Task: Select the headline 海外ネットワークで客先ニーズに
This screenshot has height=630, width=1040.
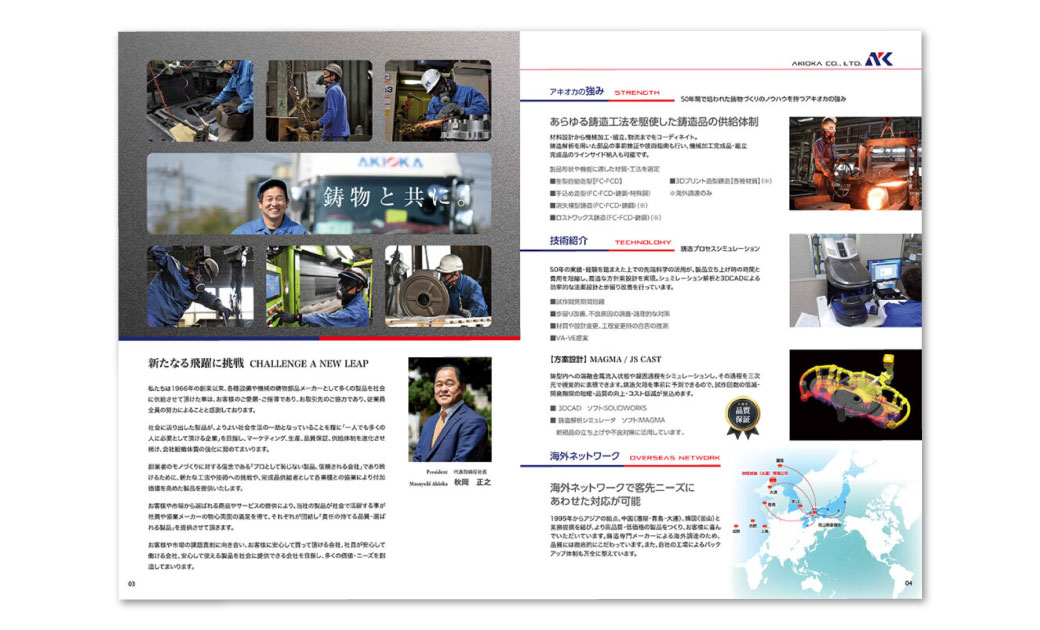Action: pyautogui.click(x=621, y=488)
